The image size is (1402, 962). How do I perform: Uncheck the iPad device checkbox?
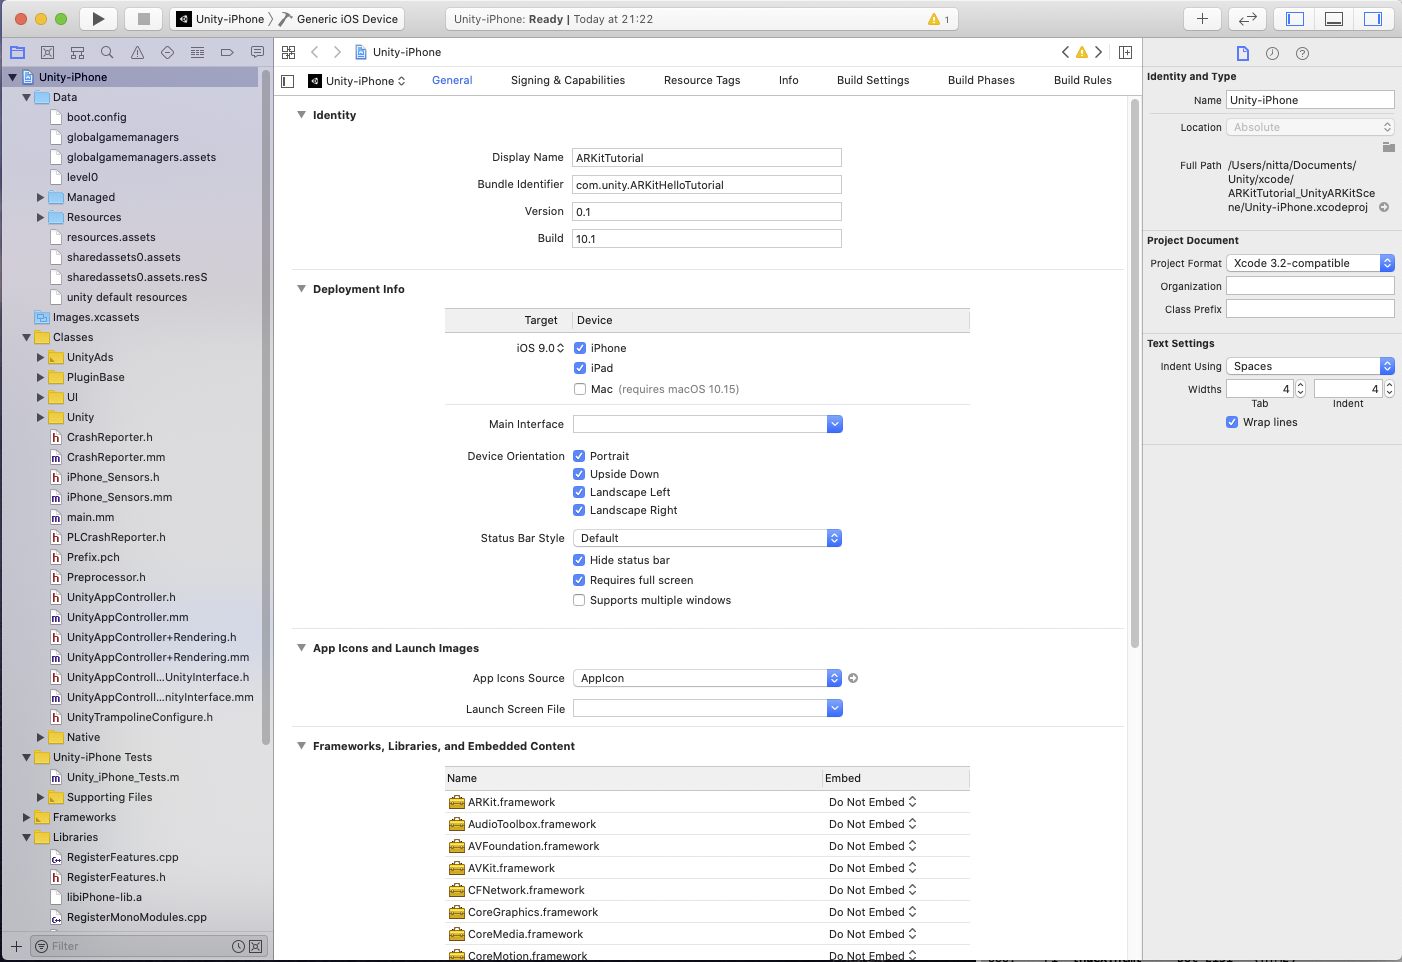pyautogui.click(x=580, y=368)
